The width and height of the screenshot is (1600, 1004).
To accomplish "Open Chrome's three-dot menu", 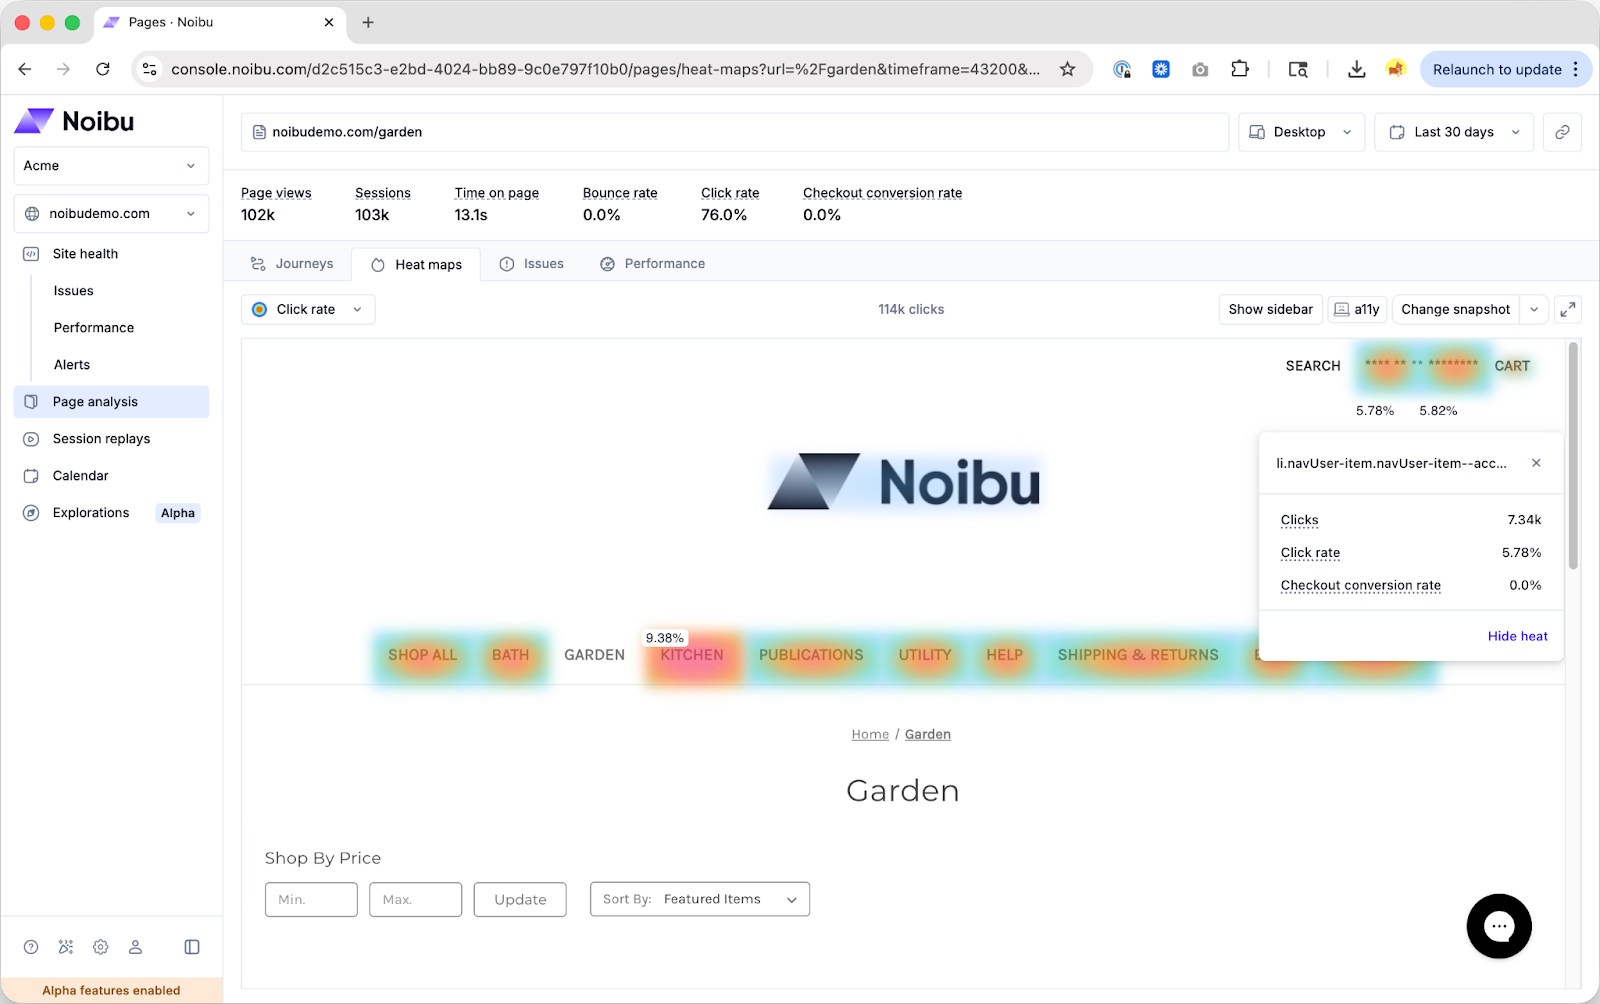I will [x=1576, y=69].
